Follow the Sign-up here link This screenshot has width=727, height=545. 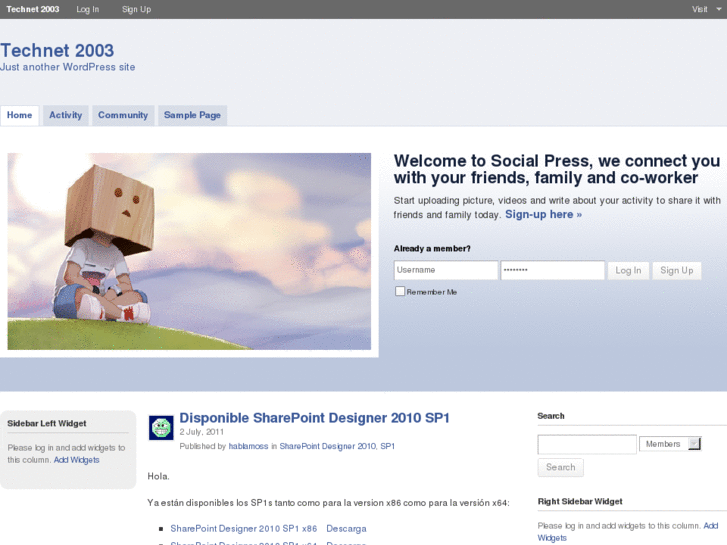(543, 214)
